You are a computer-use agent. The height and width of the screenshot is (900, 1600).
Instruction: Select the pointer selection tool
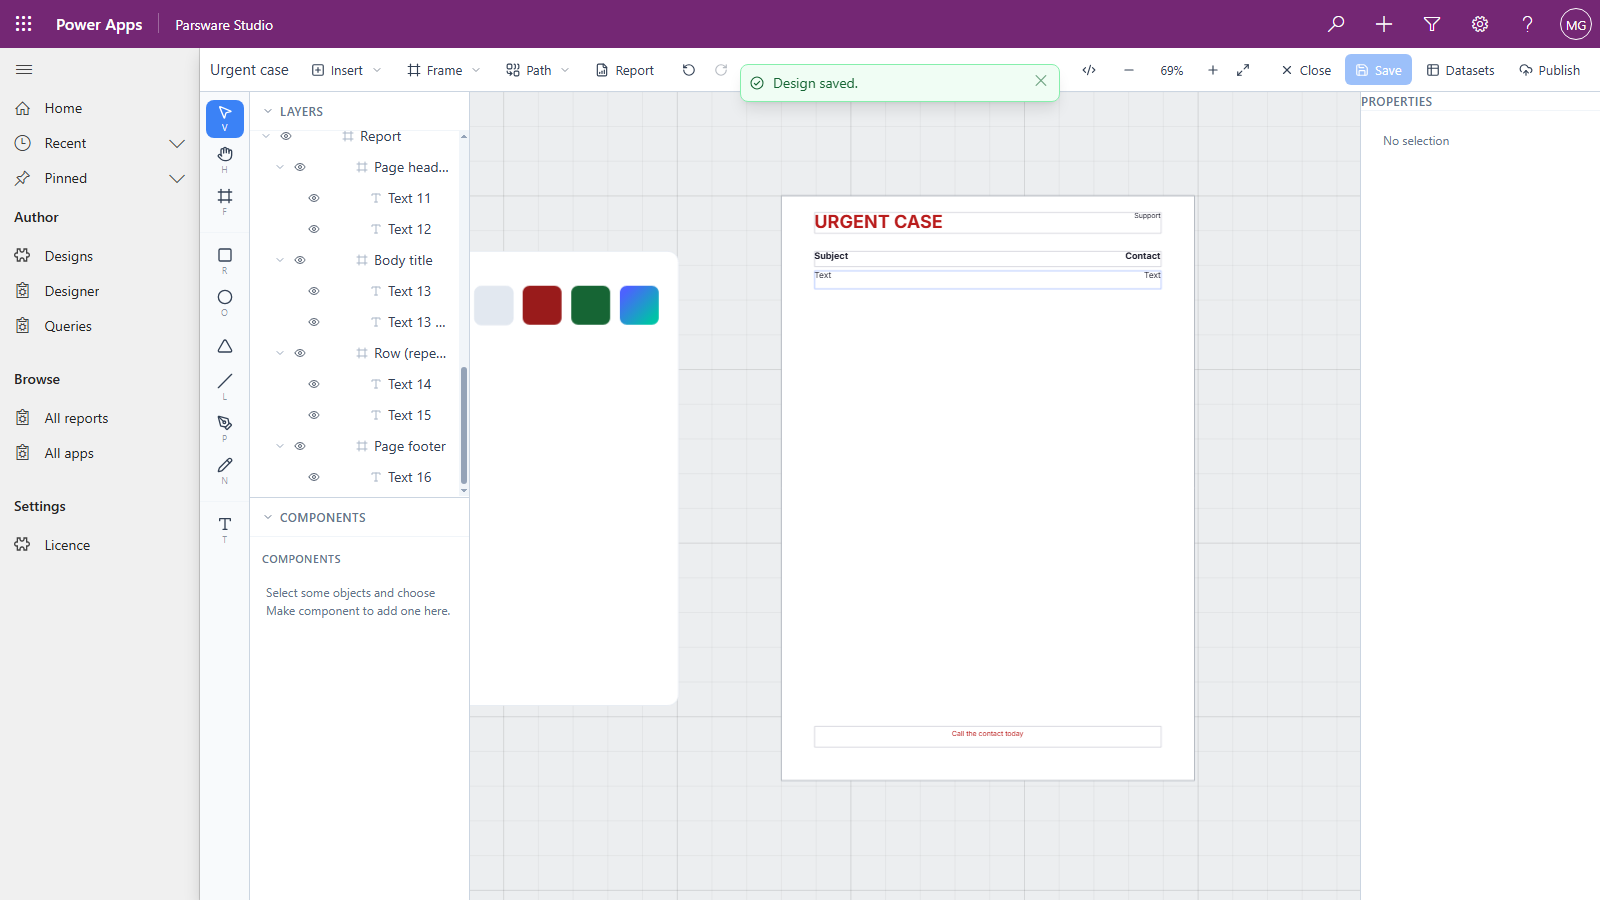225,119
